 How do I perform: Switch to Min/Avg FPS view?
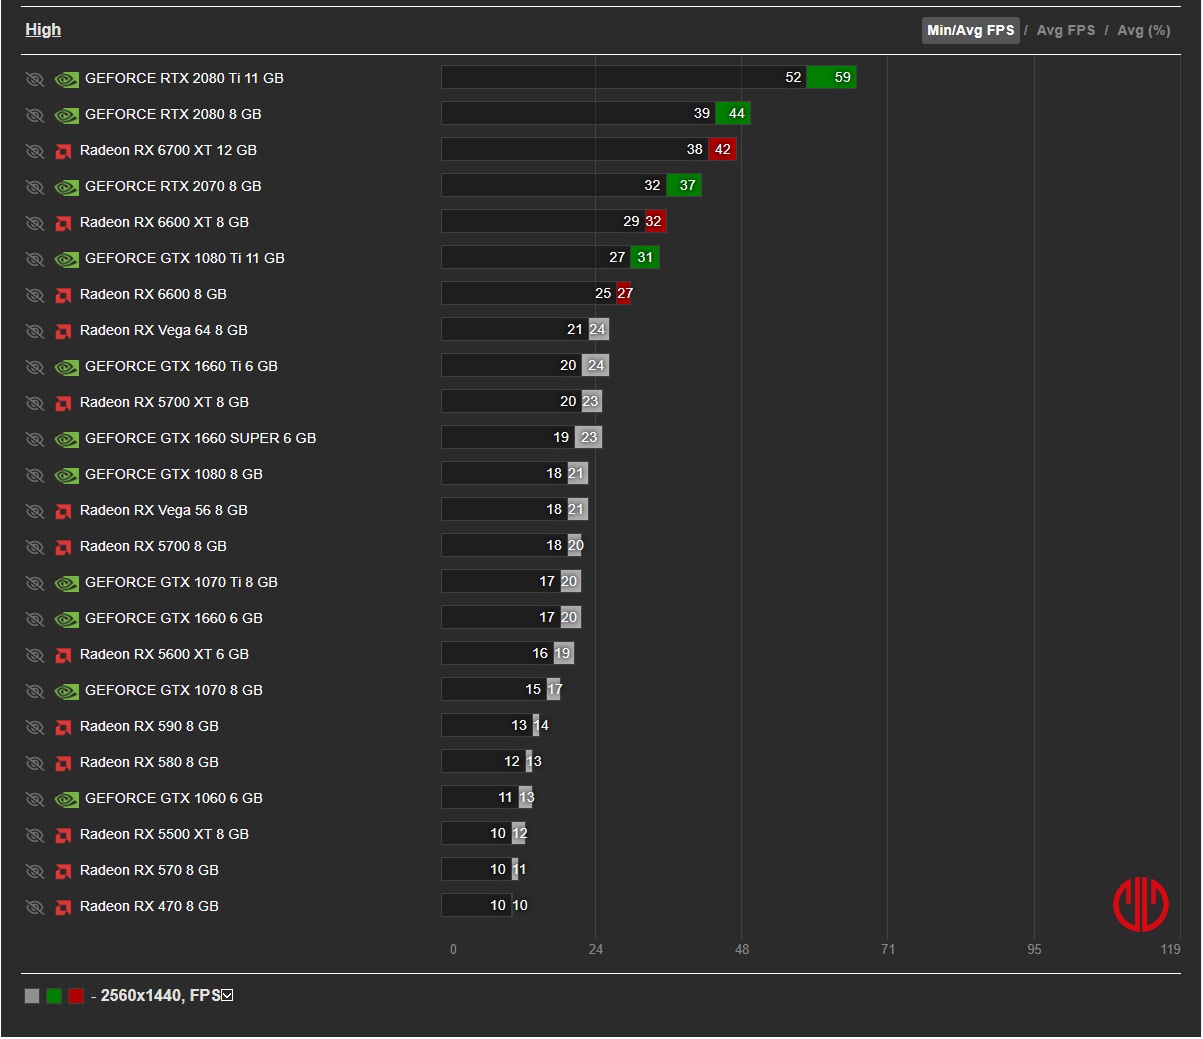[970, 30]
